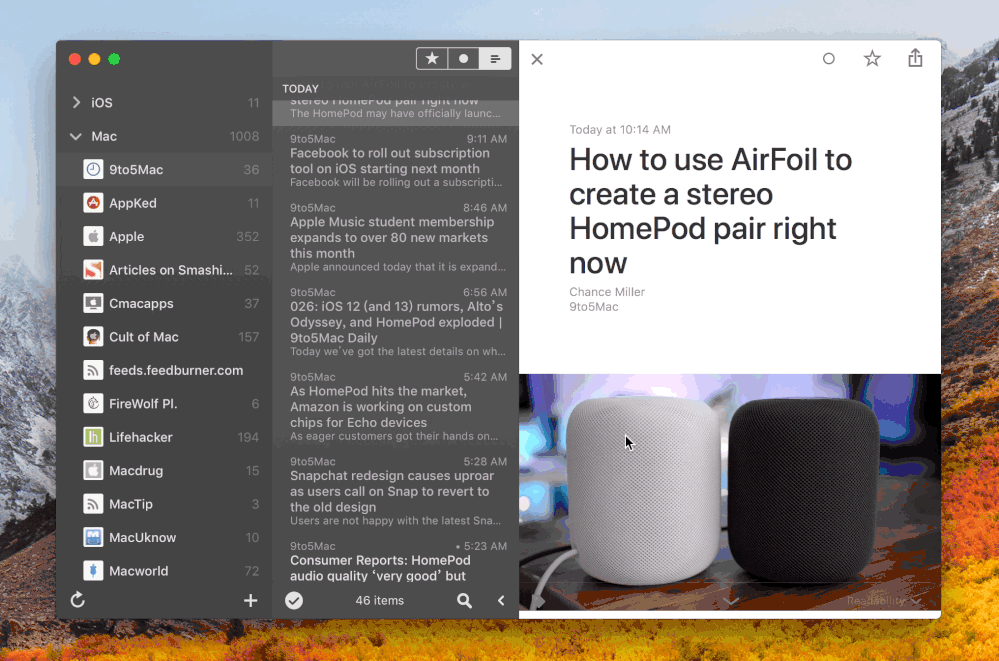Click the HomePod pair article image
The width and height of the screenshot is (999, 661).
729,492
